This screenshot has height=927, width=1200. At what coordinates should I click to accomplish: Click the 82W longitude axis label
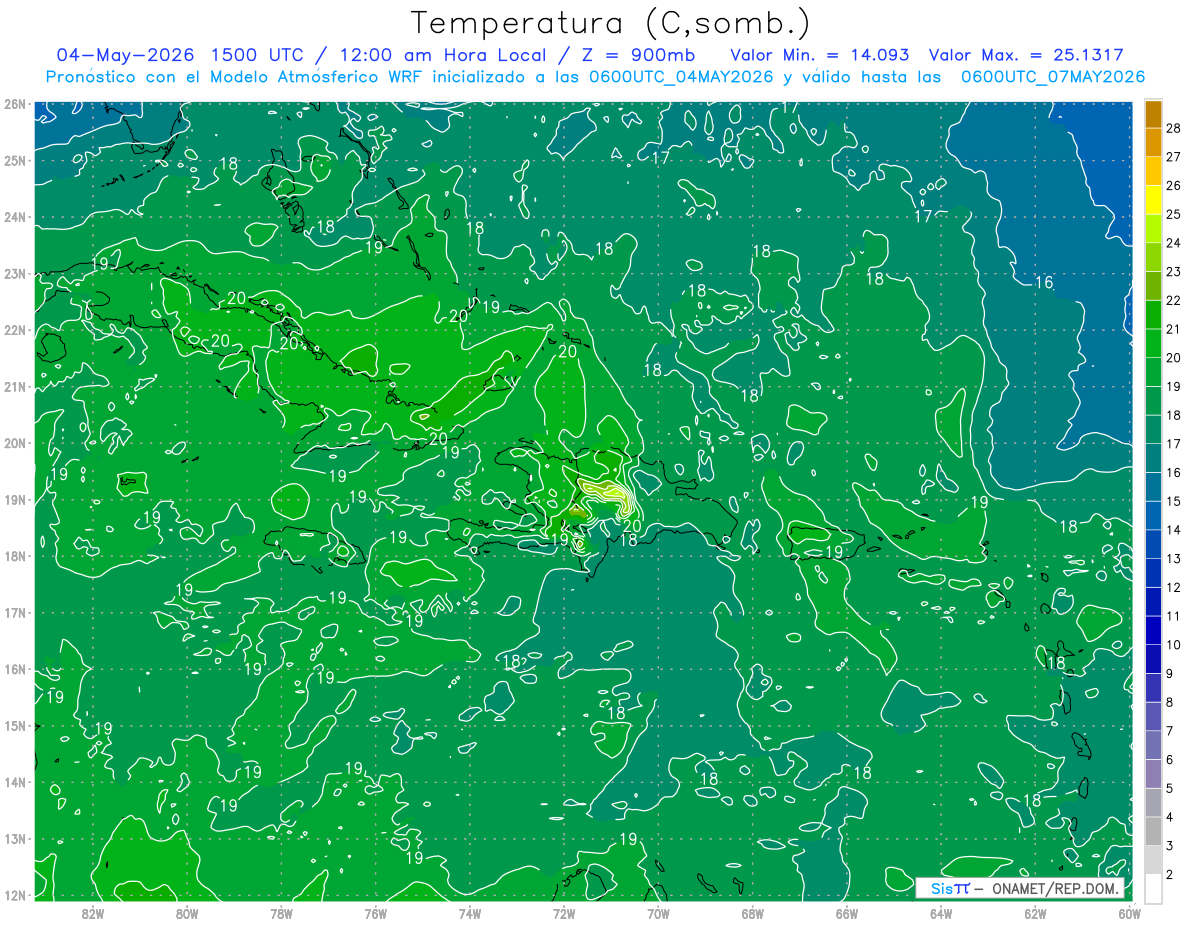tap(92, 912)
